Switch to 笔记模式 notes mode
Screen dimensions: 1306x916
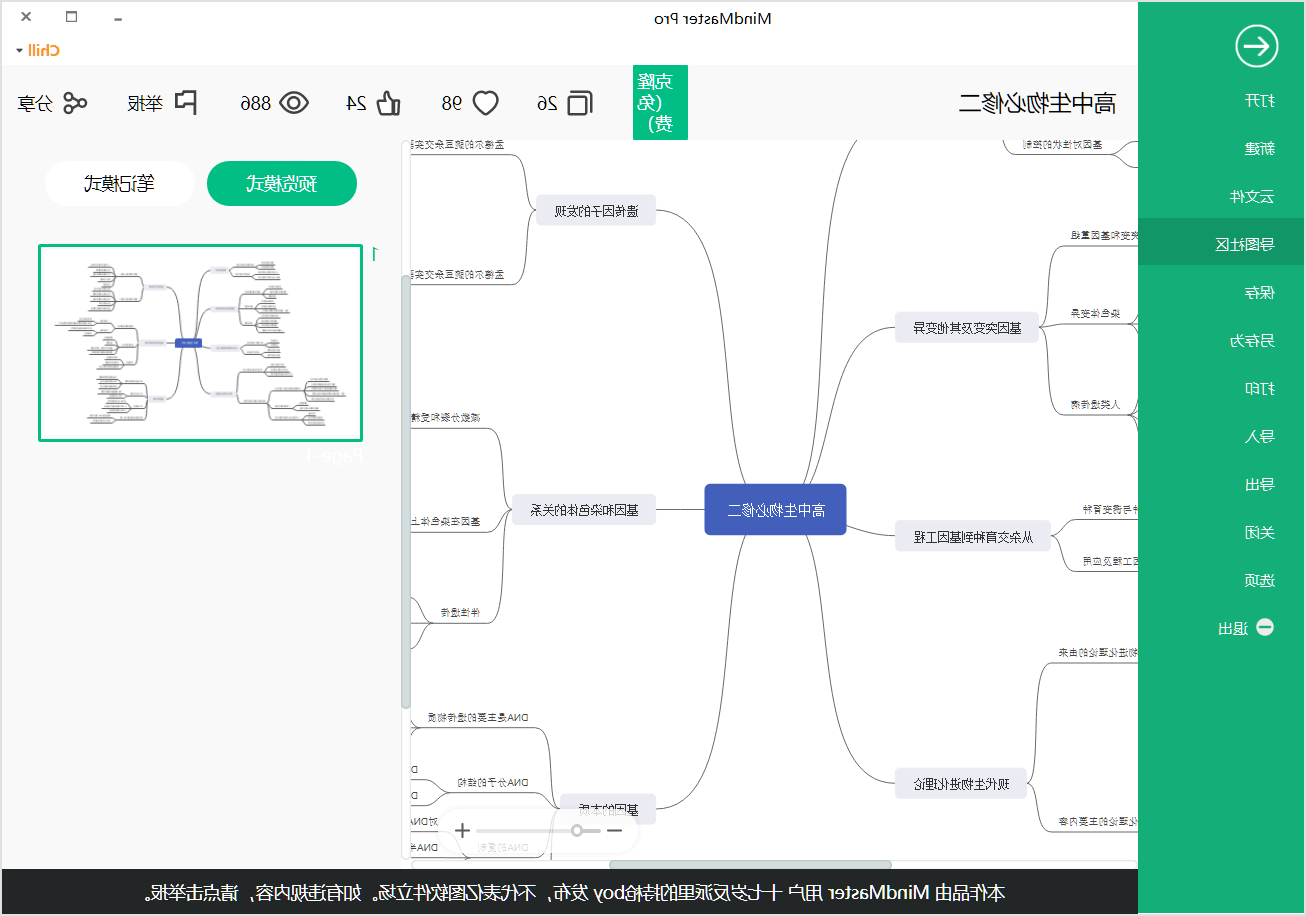[x=119, y=184]
